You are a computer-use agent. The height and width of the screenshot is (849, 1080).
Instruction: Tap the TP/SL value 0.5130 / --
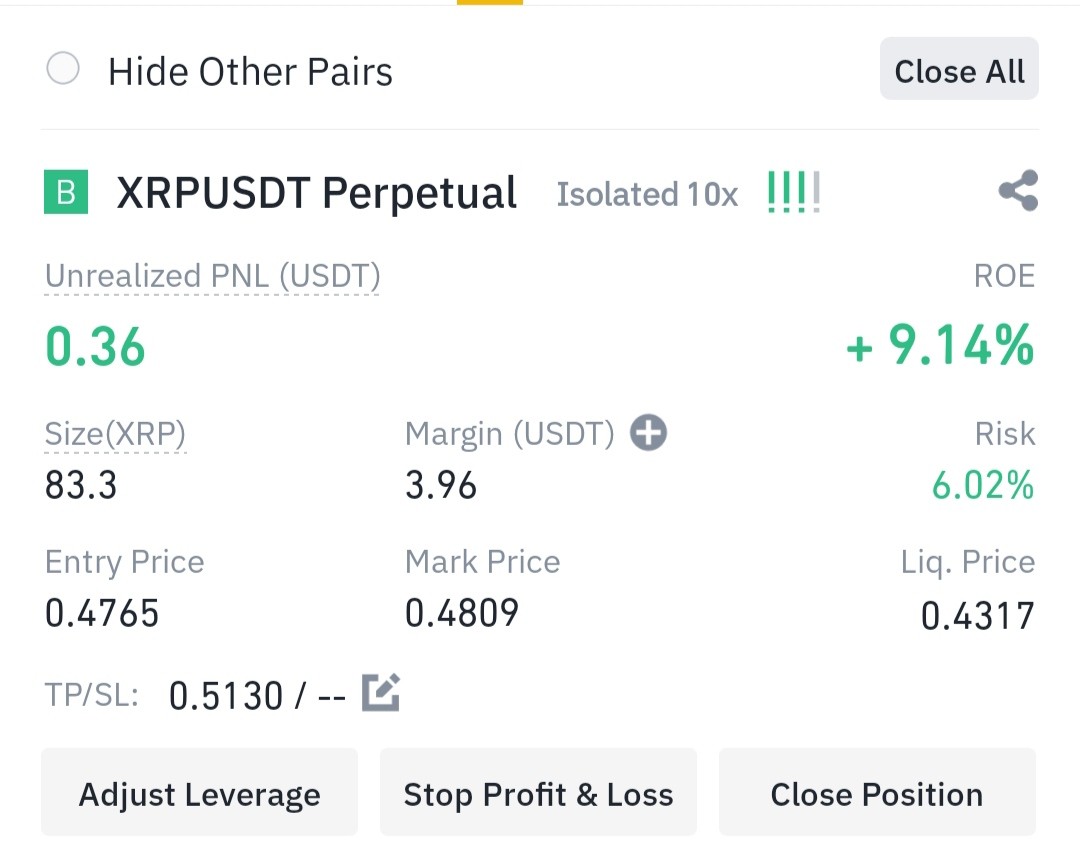[257, 695]
